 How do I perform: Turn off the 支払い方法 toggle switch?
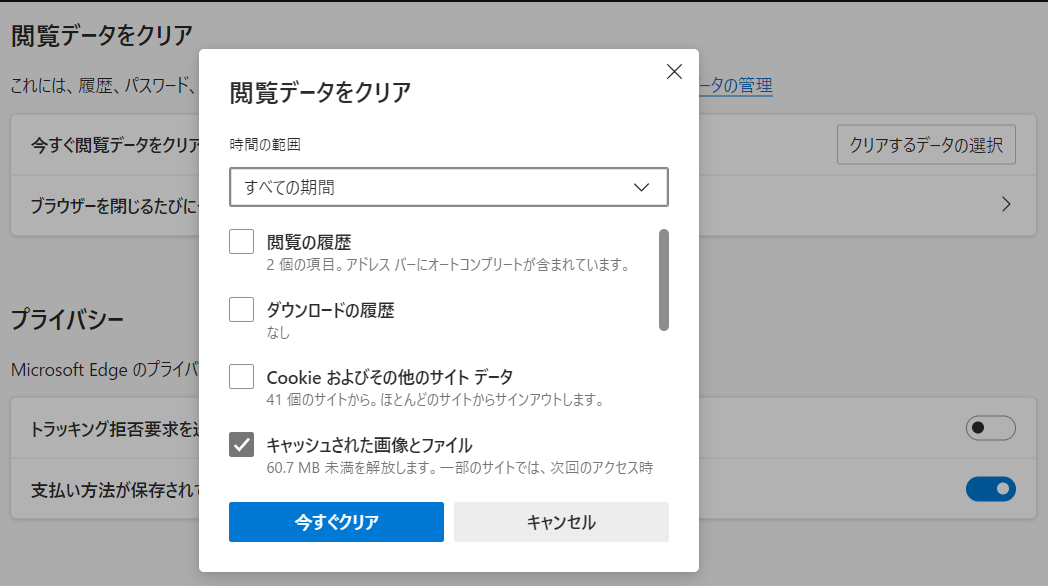click(x=990, y=489)
